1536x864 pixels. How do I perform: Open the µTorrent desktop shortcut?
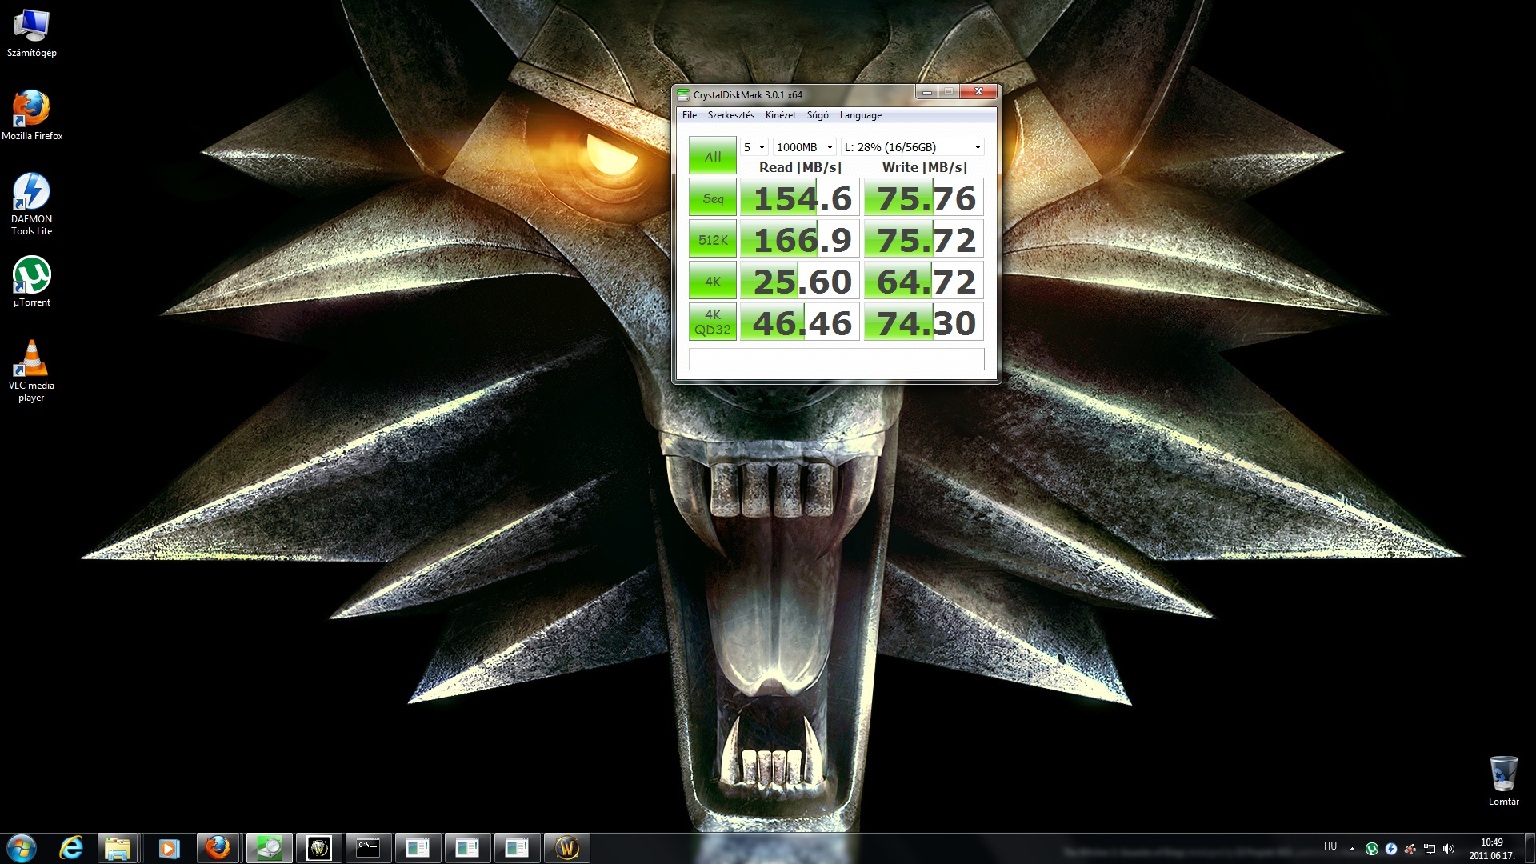31,282
